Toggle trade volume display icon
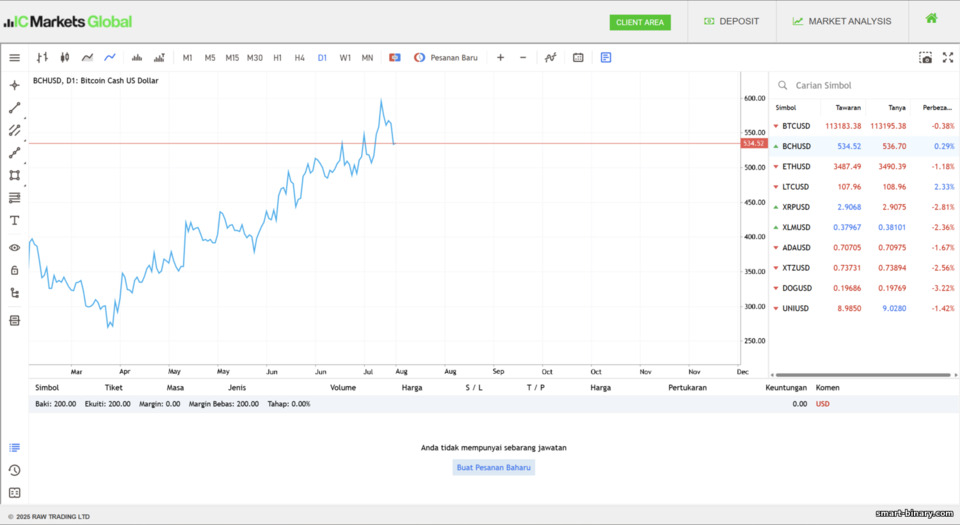960x525 pixels. [x=159, y=58]
